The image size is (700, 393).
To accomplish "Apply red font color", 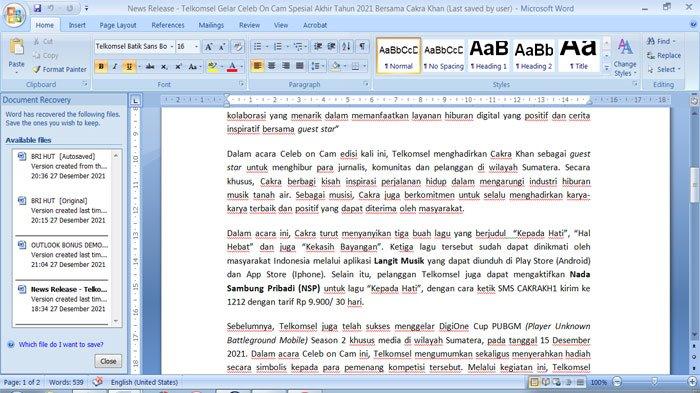I will (x=232, y=67).
